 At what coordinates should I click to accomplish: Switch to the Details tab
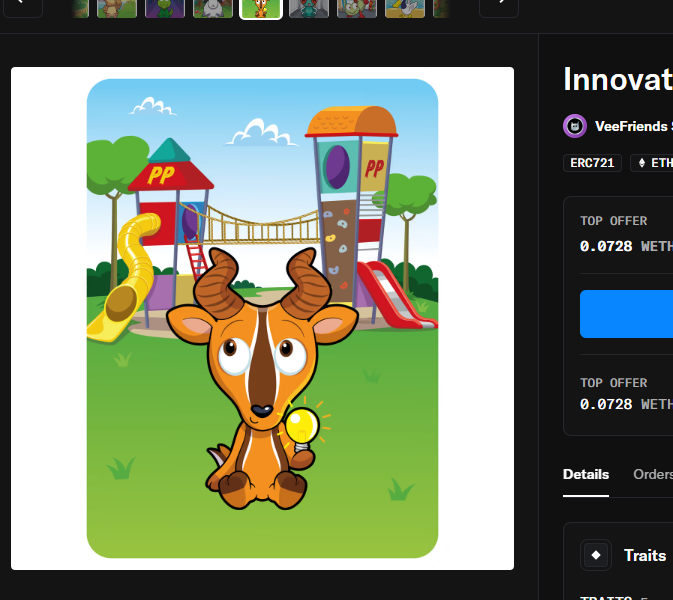[x=586, y=474]
